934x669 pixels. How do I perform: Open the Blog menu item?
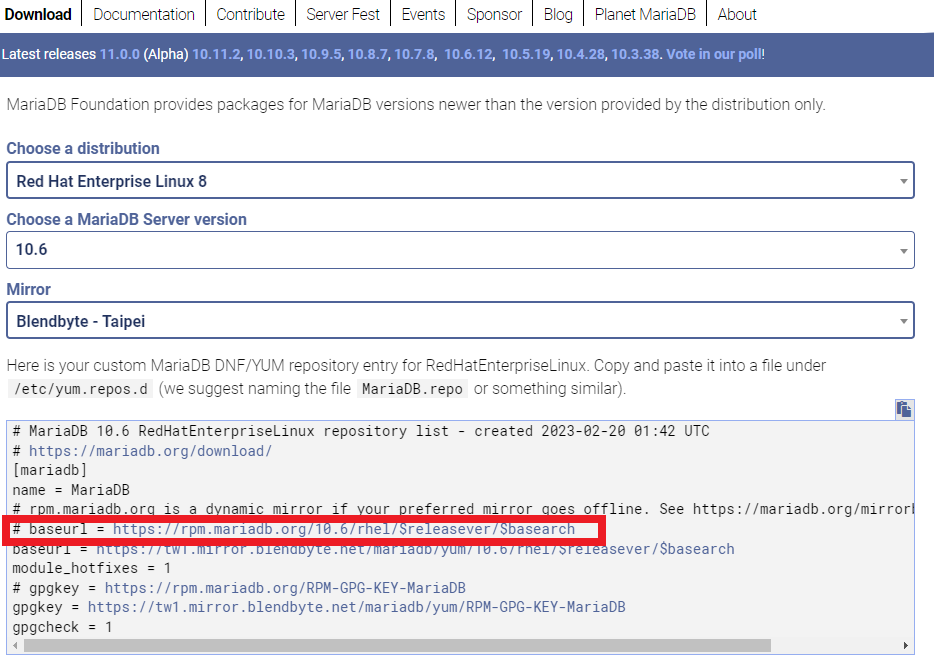[558, 14]
